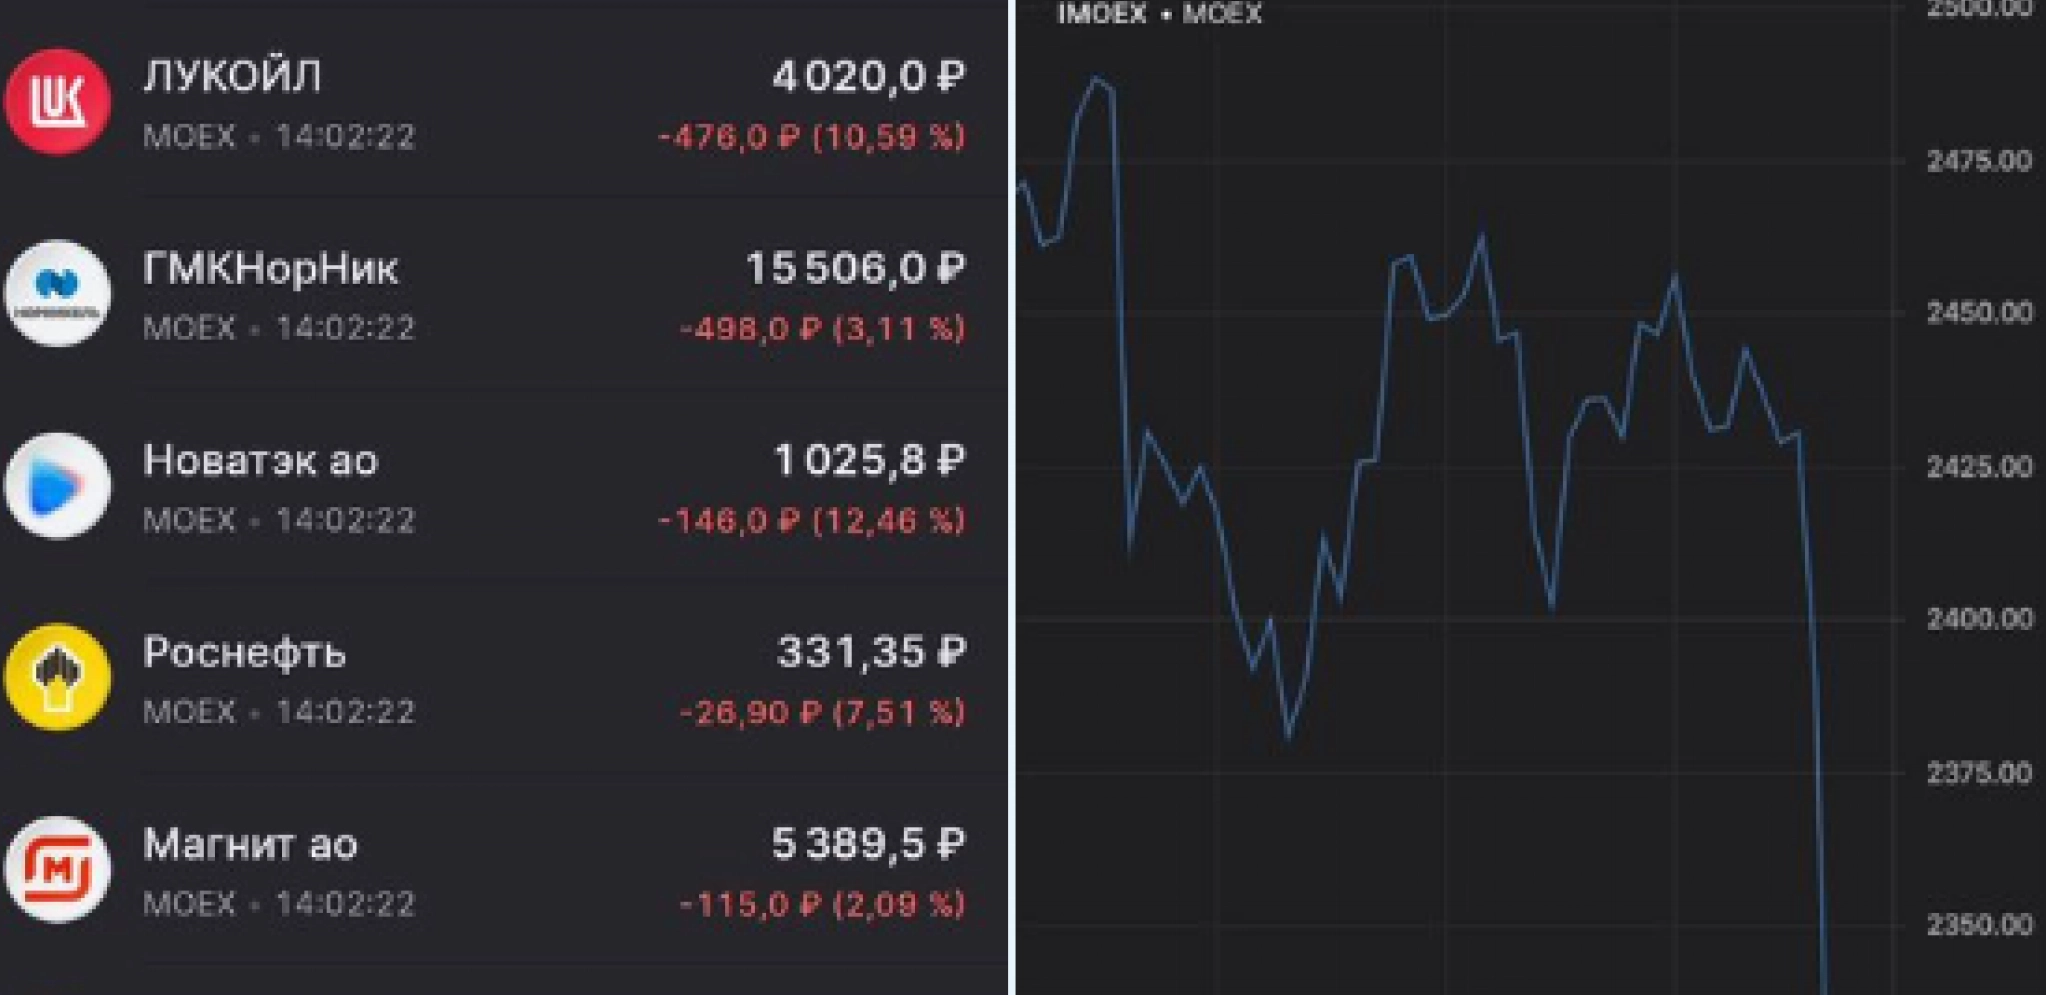Click Lukoil change -476,0 ₽ (10,59 %)
2046x995 pixels.
811,136
